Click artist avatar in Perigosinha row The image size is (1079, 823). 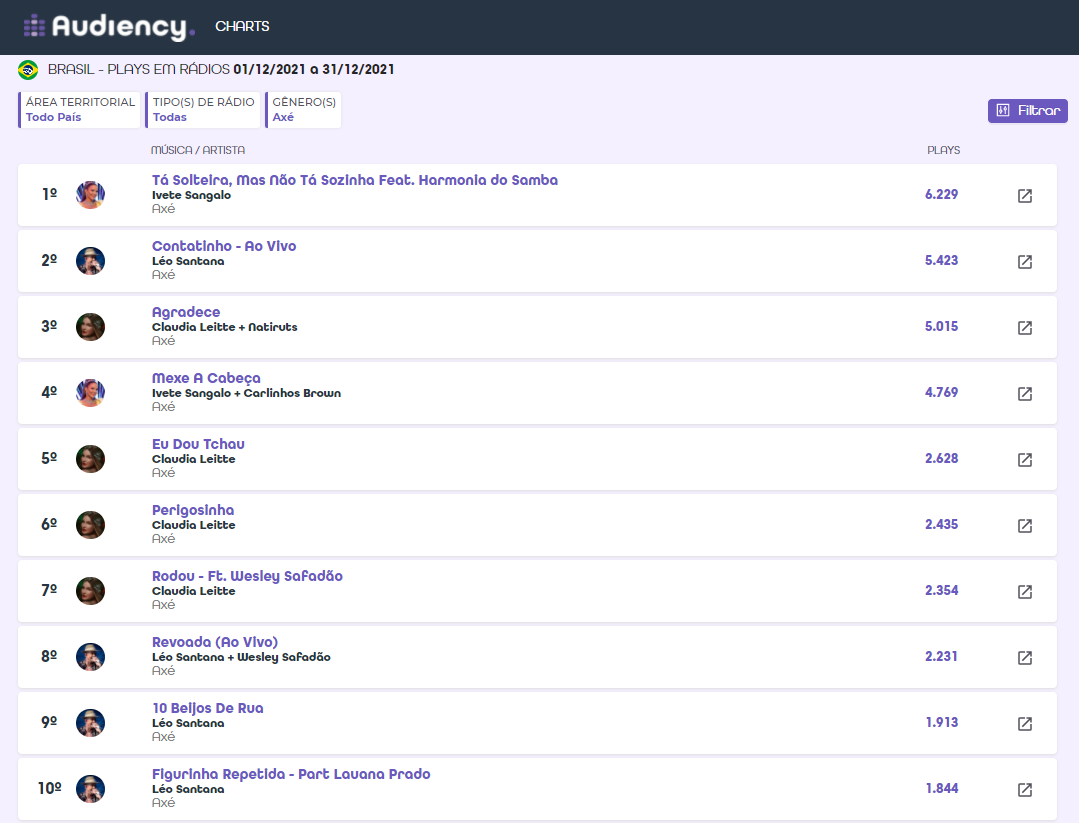pos(90,525)
